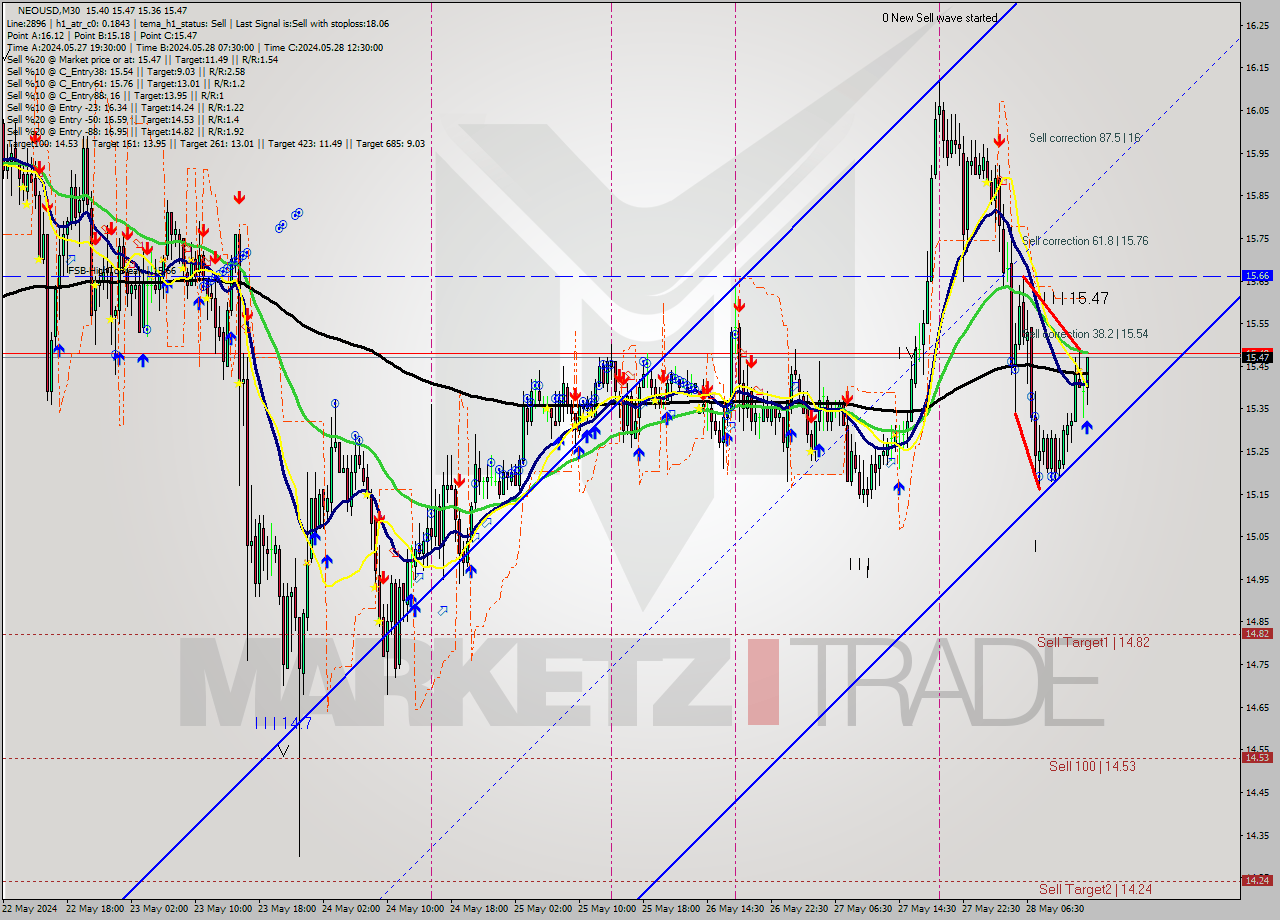Click the '25 May 18:00' time label
The image size is (1280, 920).
[x=672, y=910]
